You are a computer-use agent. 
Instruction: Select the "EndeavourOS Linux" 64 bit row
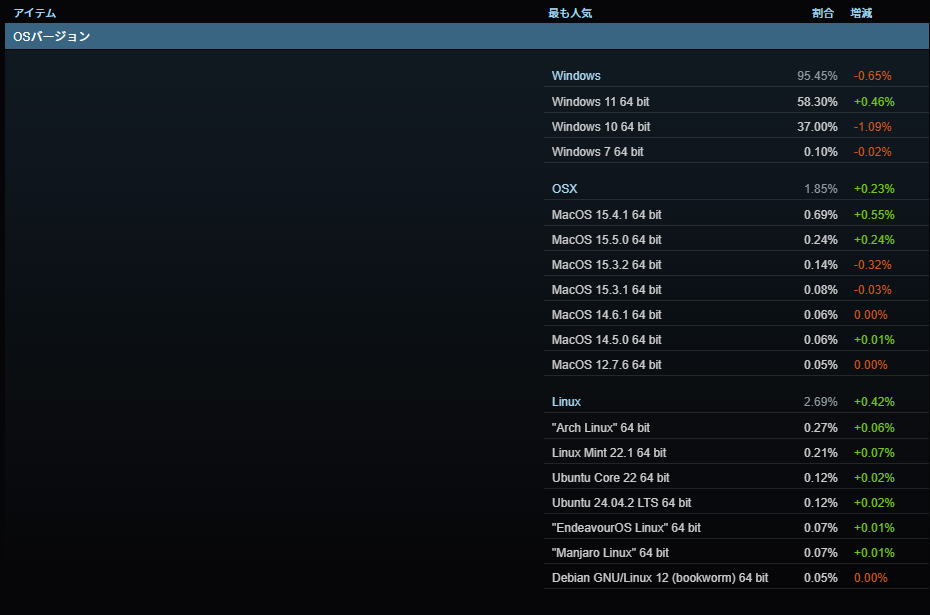click(x=736, y=527)
